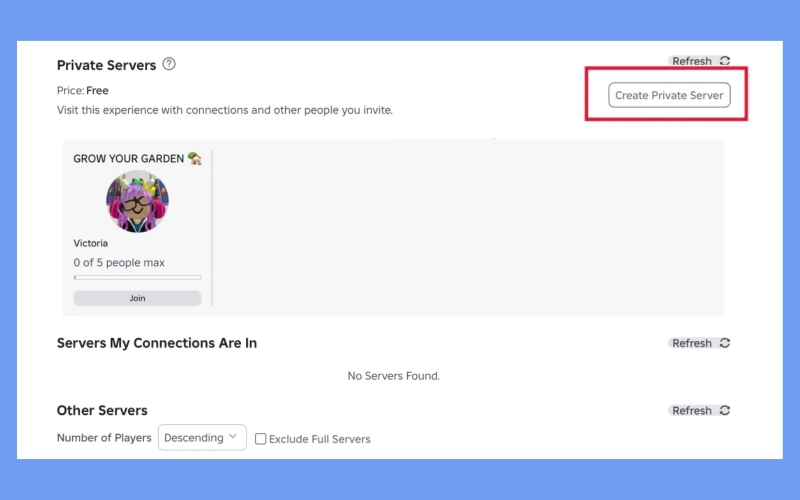Open Victoria's avatar picture
This screenshot has height=500, width=800.
[x=137, y=201]
